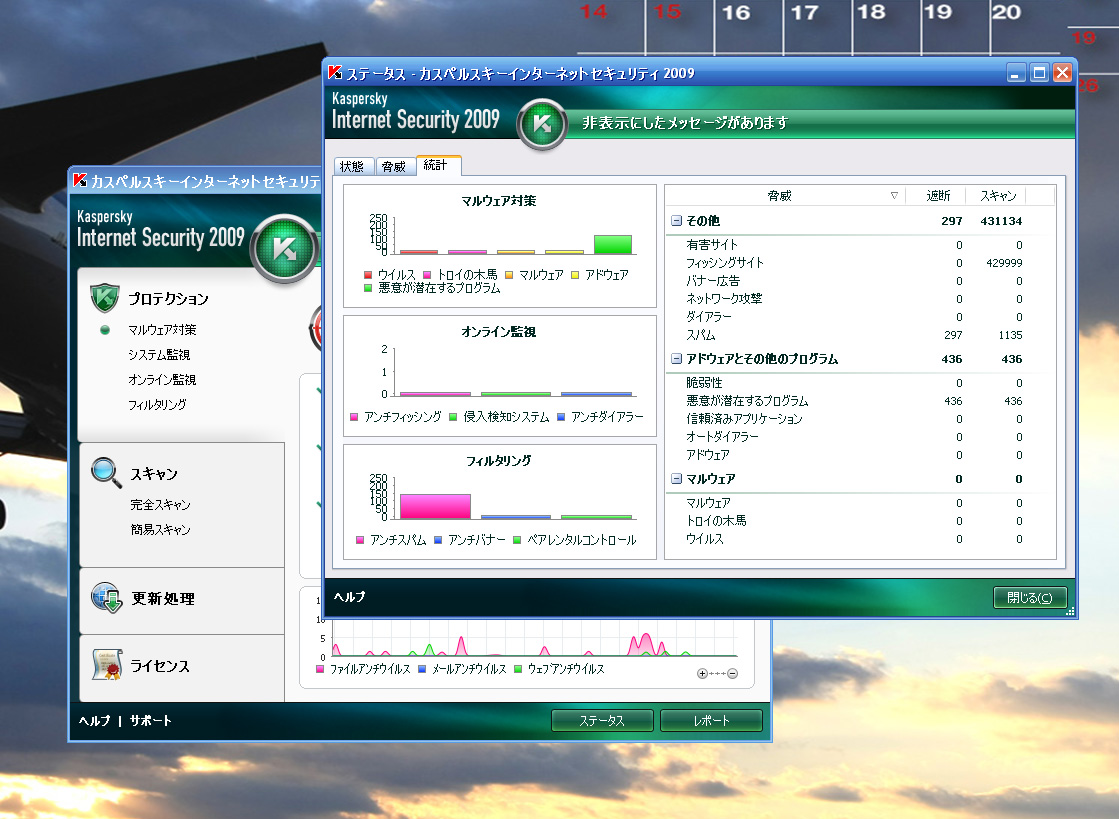The width and height of the screenshot is (1119, 819).
Task: Open ヘルプ in the ステータス window footer
Action: pyautogui.click(x=350, y=596)
